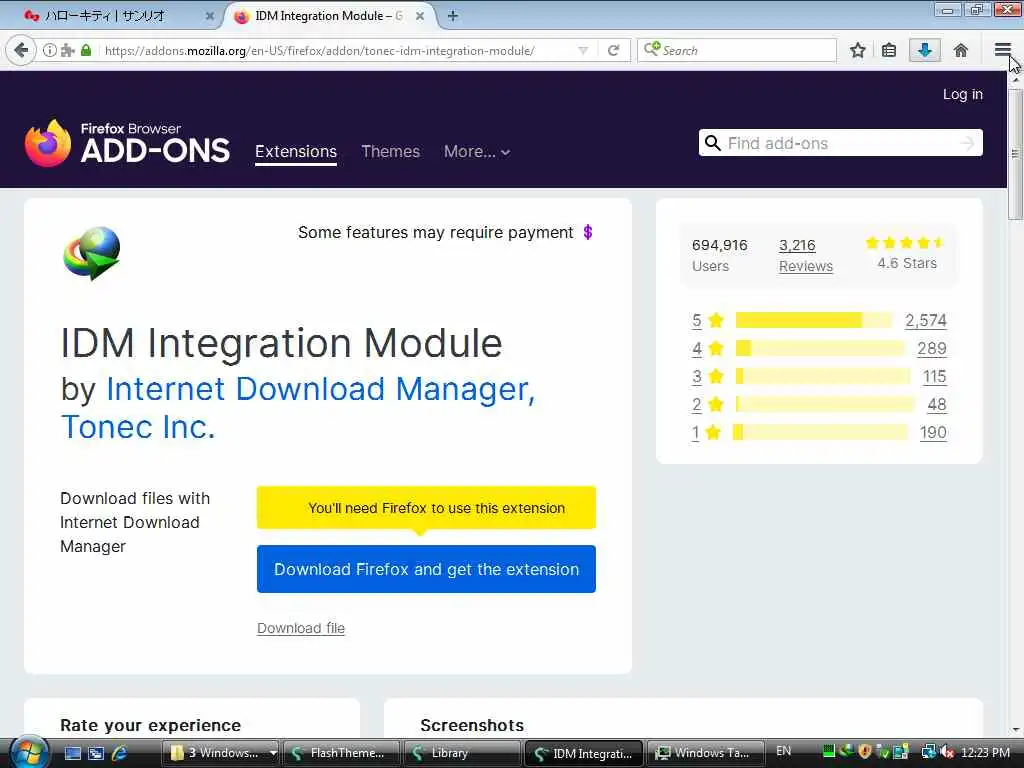Image resolution: width=1024 pixels, height=768 pixels.
Task: Click the purple dollar payment icon
Action: pyautogui.click(x=588, y=232)
